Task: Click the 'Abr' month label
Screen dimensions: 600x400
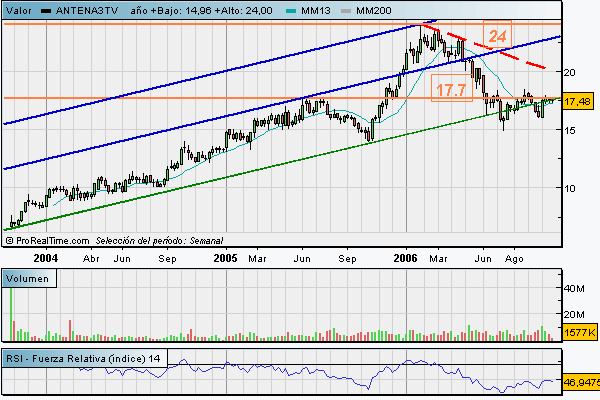Action: [91, 259]
